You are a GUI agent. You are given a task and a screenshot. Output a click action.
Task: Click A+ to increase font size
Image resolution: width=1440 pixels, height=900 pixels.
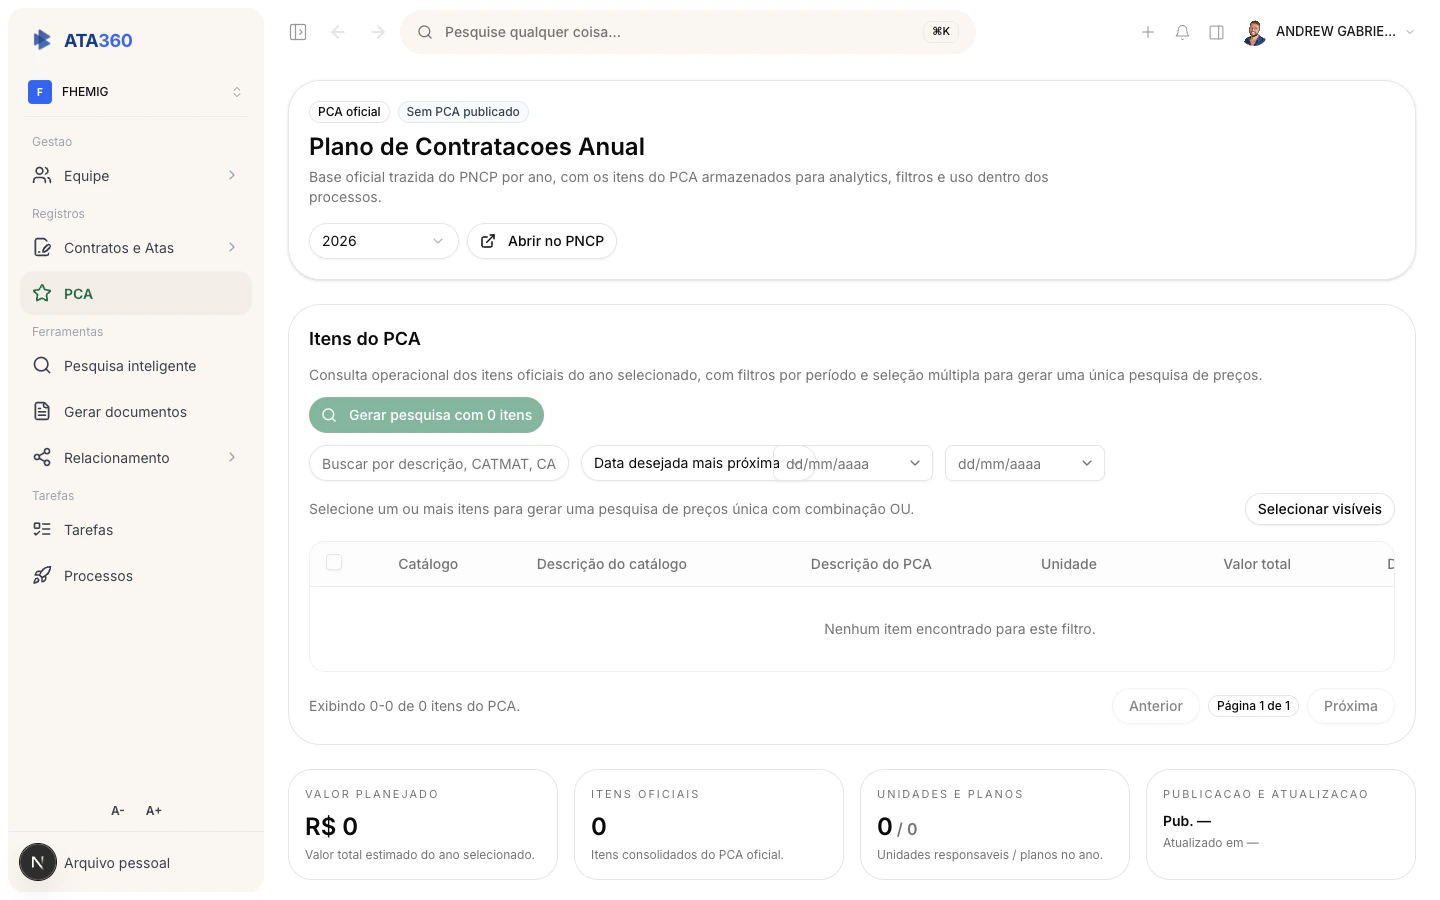pyautogui.click(x=153, y=810)
